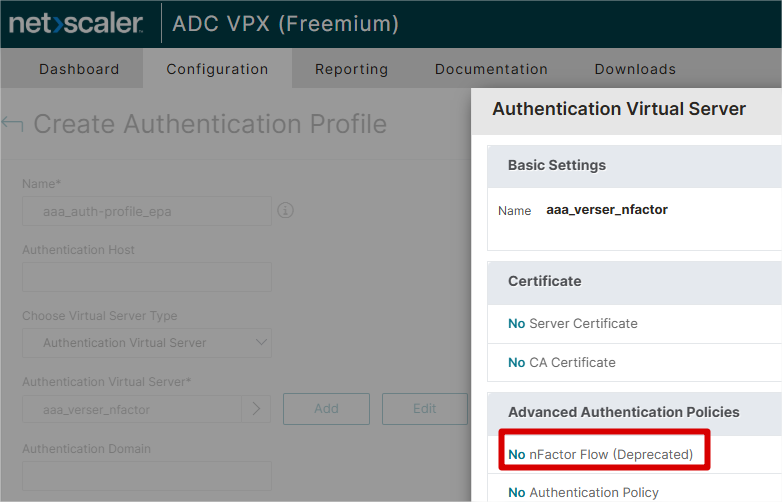Click the NetScaler logo
This screenshot has width=782, height=502.
(x=76, y=23)
